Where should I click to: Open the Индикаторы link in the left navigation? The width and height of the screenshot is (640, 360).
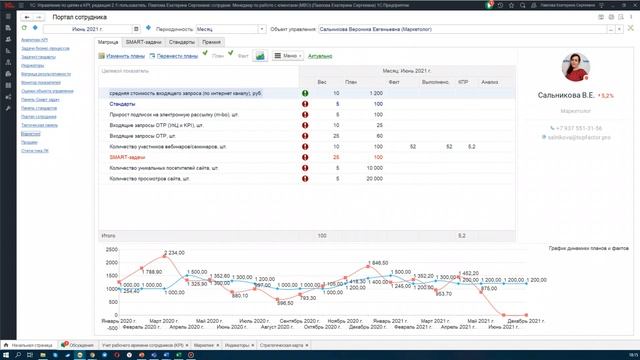[32, 66]
